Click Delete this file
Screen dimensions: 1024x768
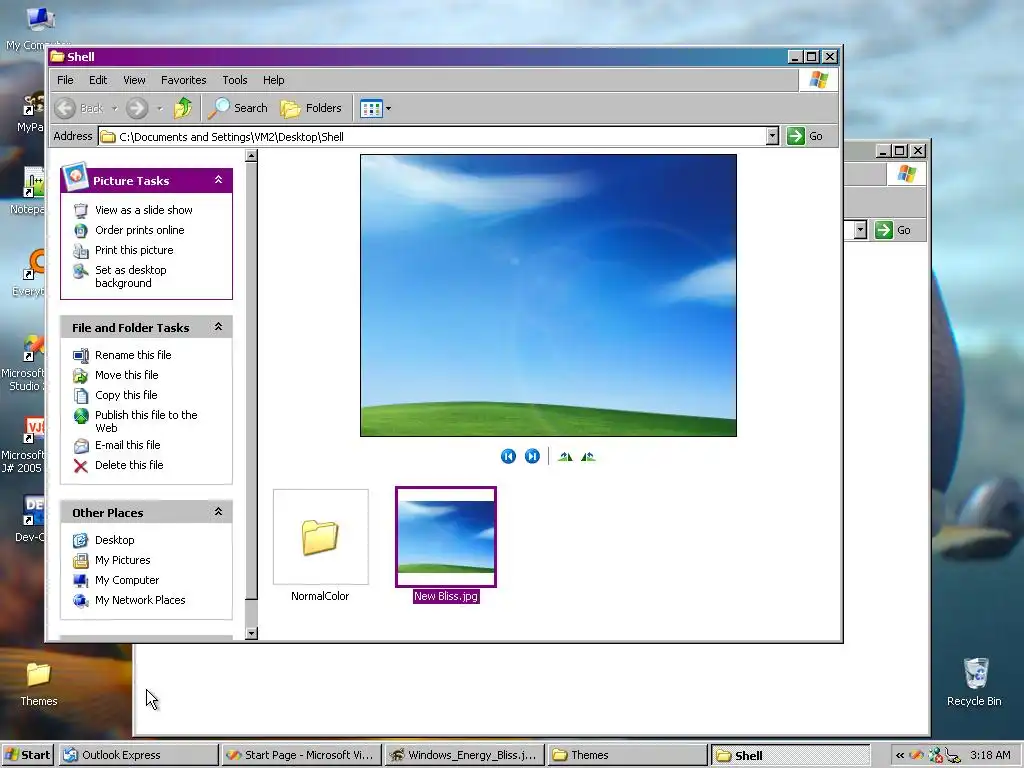click(x=129, y=465)
